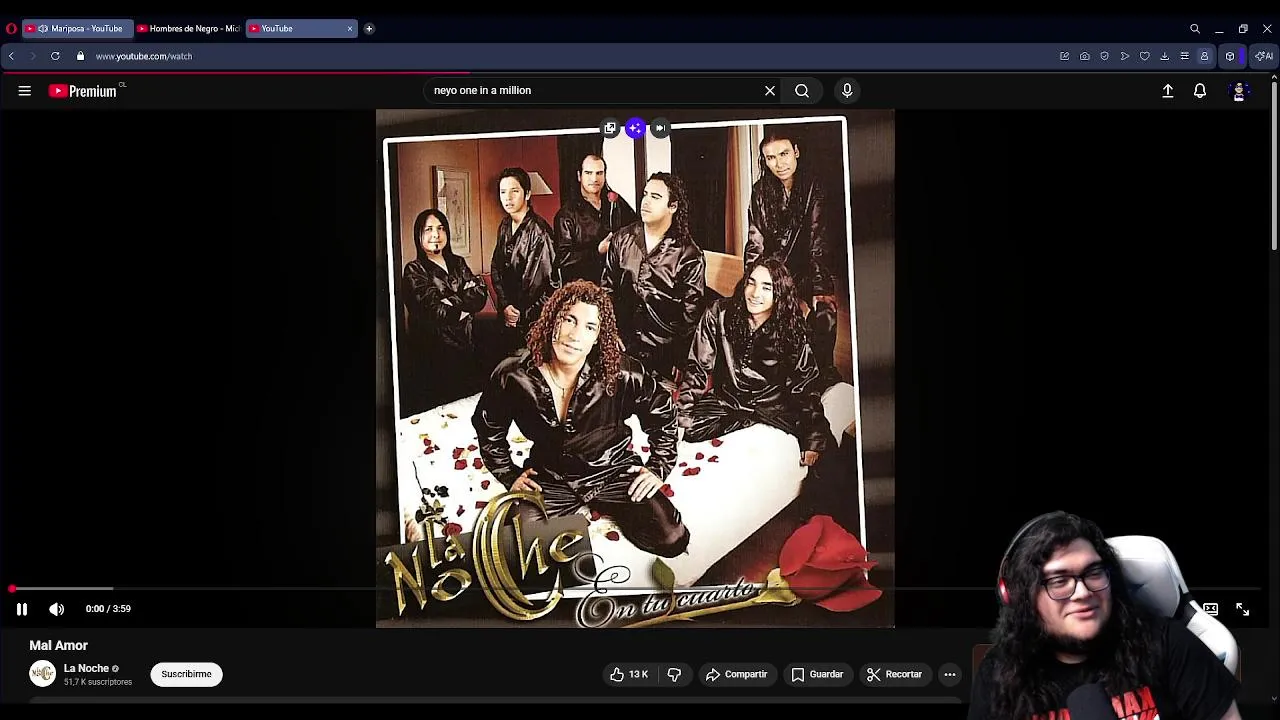Image resolution: width=1280 pixels, height=720 pixels.
Task: Open the La Noche channel name
Action: 87,669
